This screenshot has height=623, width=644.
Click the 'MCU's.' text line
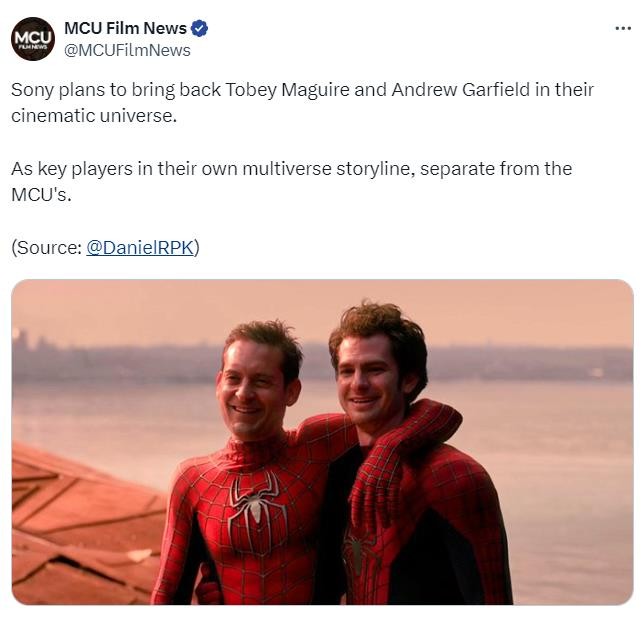point(41,194)
